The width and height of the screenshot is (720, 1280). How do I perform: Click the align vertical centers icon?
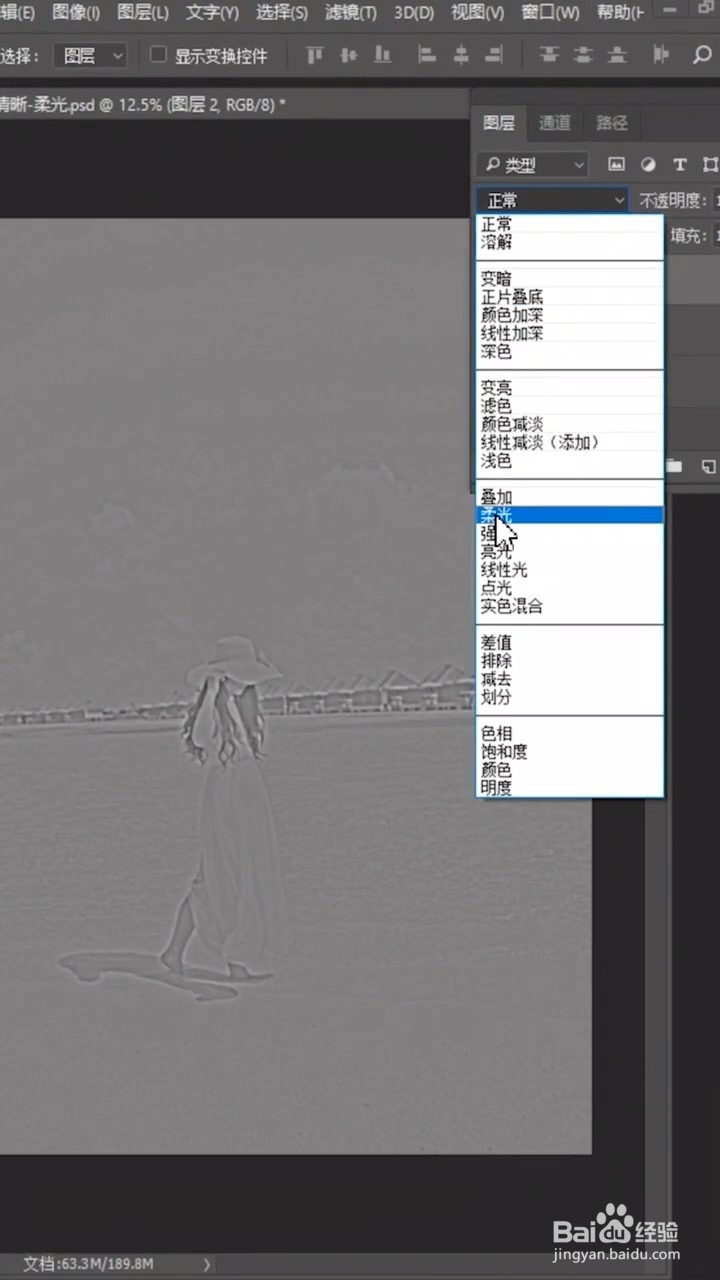pyautogui.click(x=348, y=55)
